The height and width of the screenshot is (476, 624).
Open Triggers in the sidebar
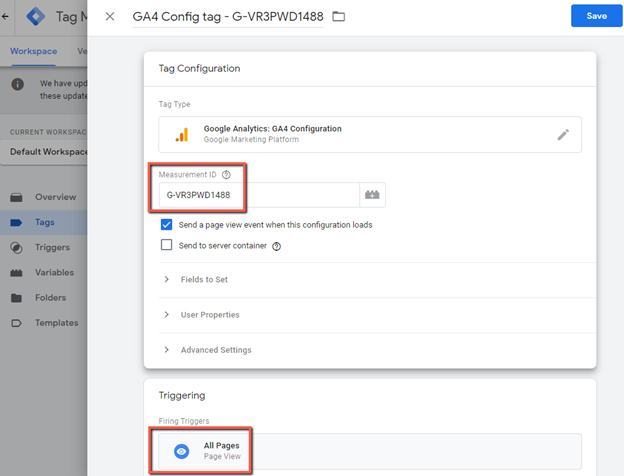coord(44,247)
